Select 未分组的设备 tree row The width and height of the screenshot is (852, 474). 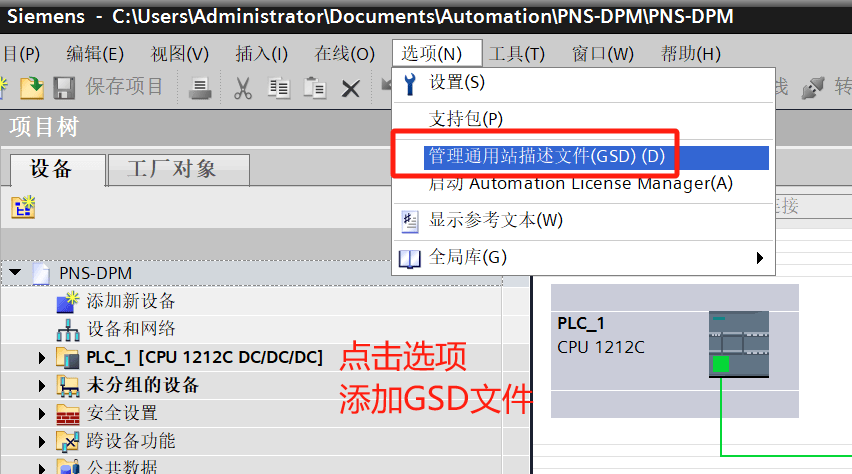tap(143, 385)
